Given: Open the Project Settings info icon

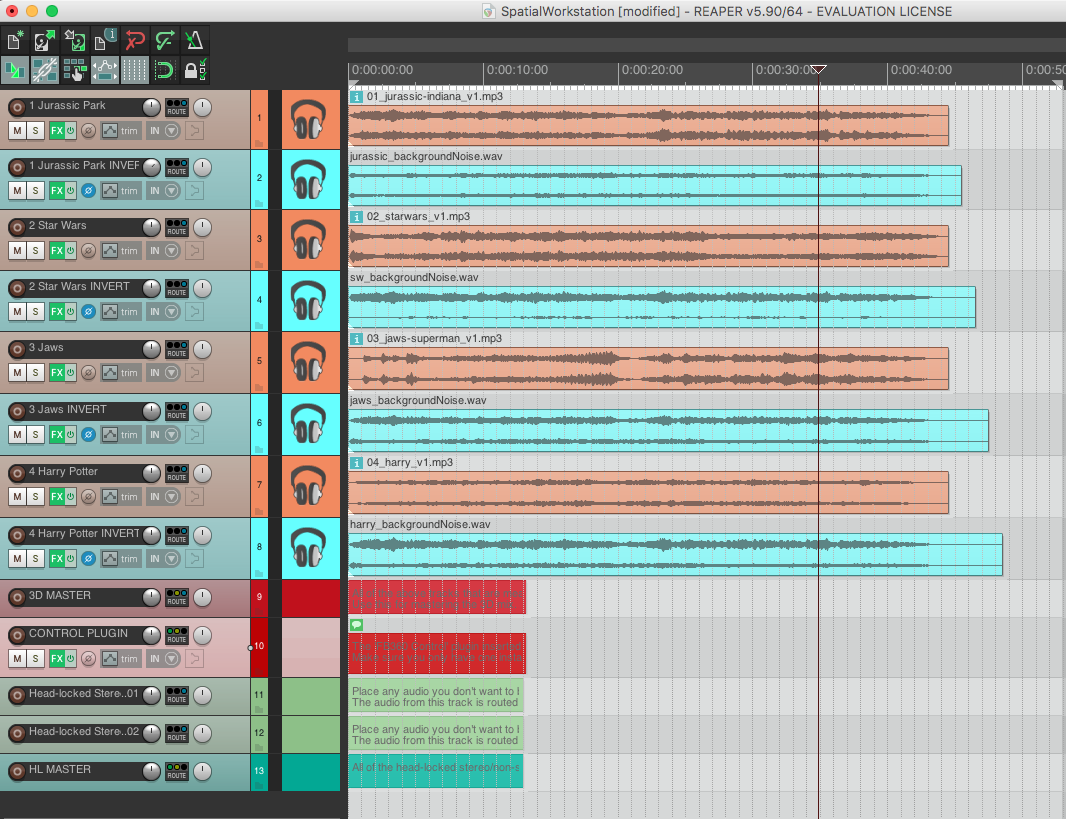Looking at the screenshot, I should 104,41.
